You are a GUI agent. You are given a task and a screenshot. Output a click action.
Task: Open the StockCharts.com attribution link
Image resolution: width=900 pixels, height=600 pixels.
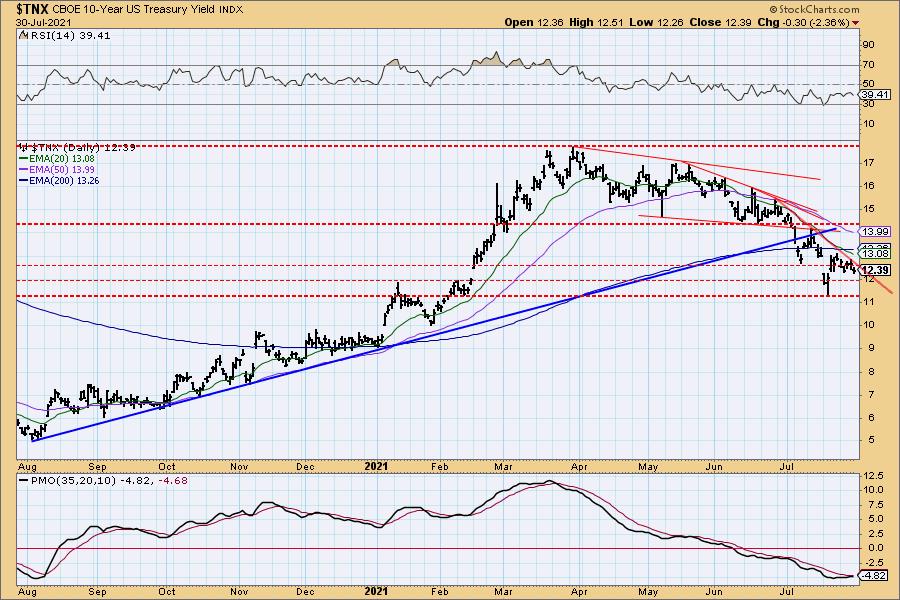(x=814, y=9)
